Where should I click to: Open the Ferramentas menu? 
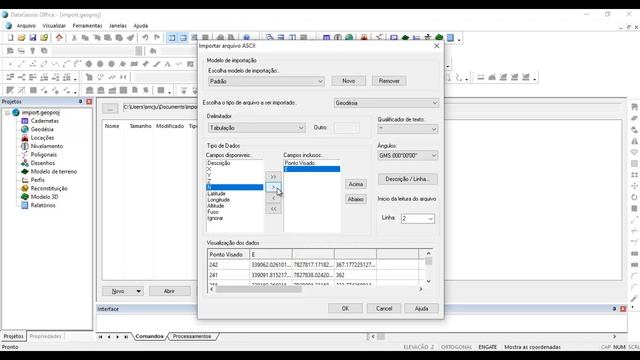click(87, 26)
